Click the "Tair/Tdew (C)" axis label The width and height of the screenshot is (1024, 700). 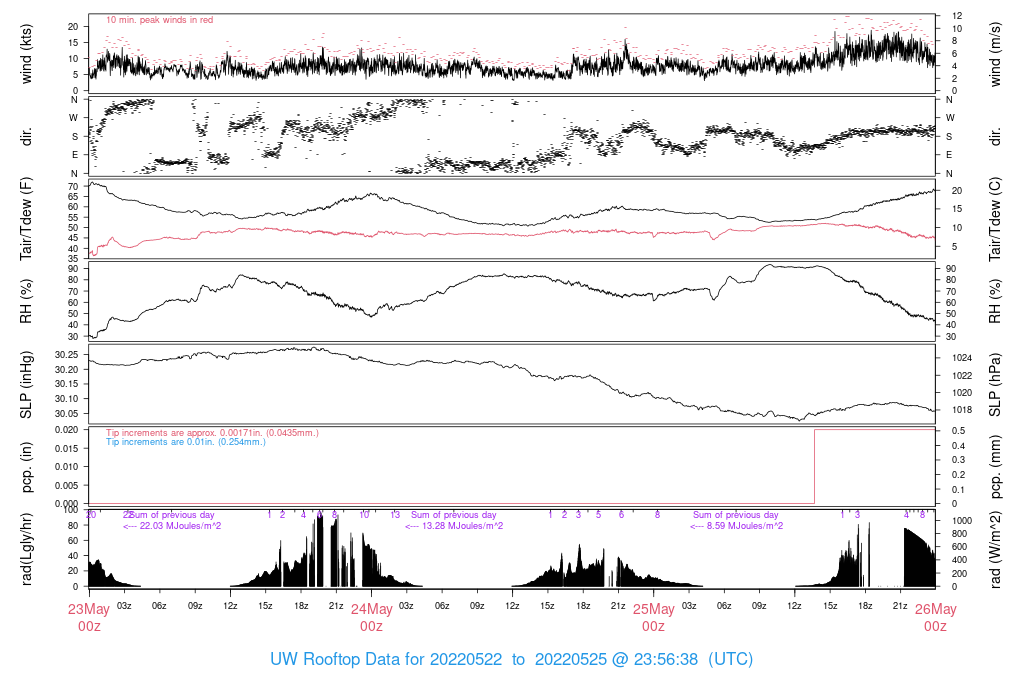click(x=995, y=219)
